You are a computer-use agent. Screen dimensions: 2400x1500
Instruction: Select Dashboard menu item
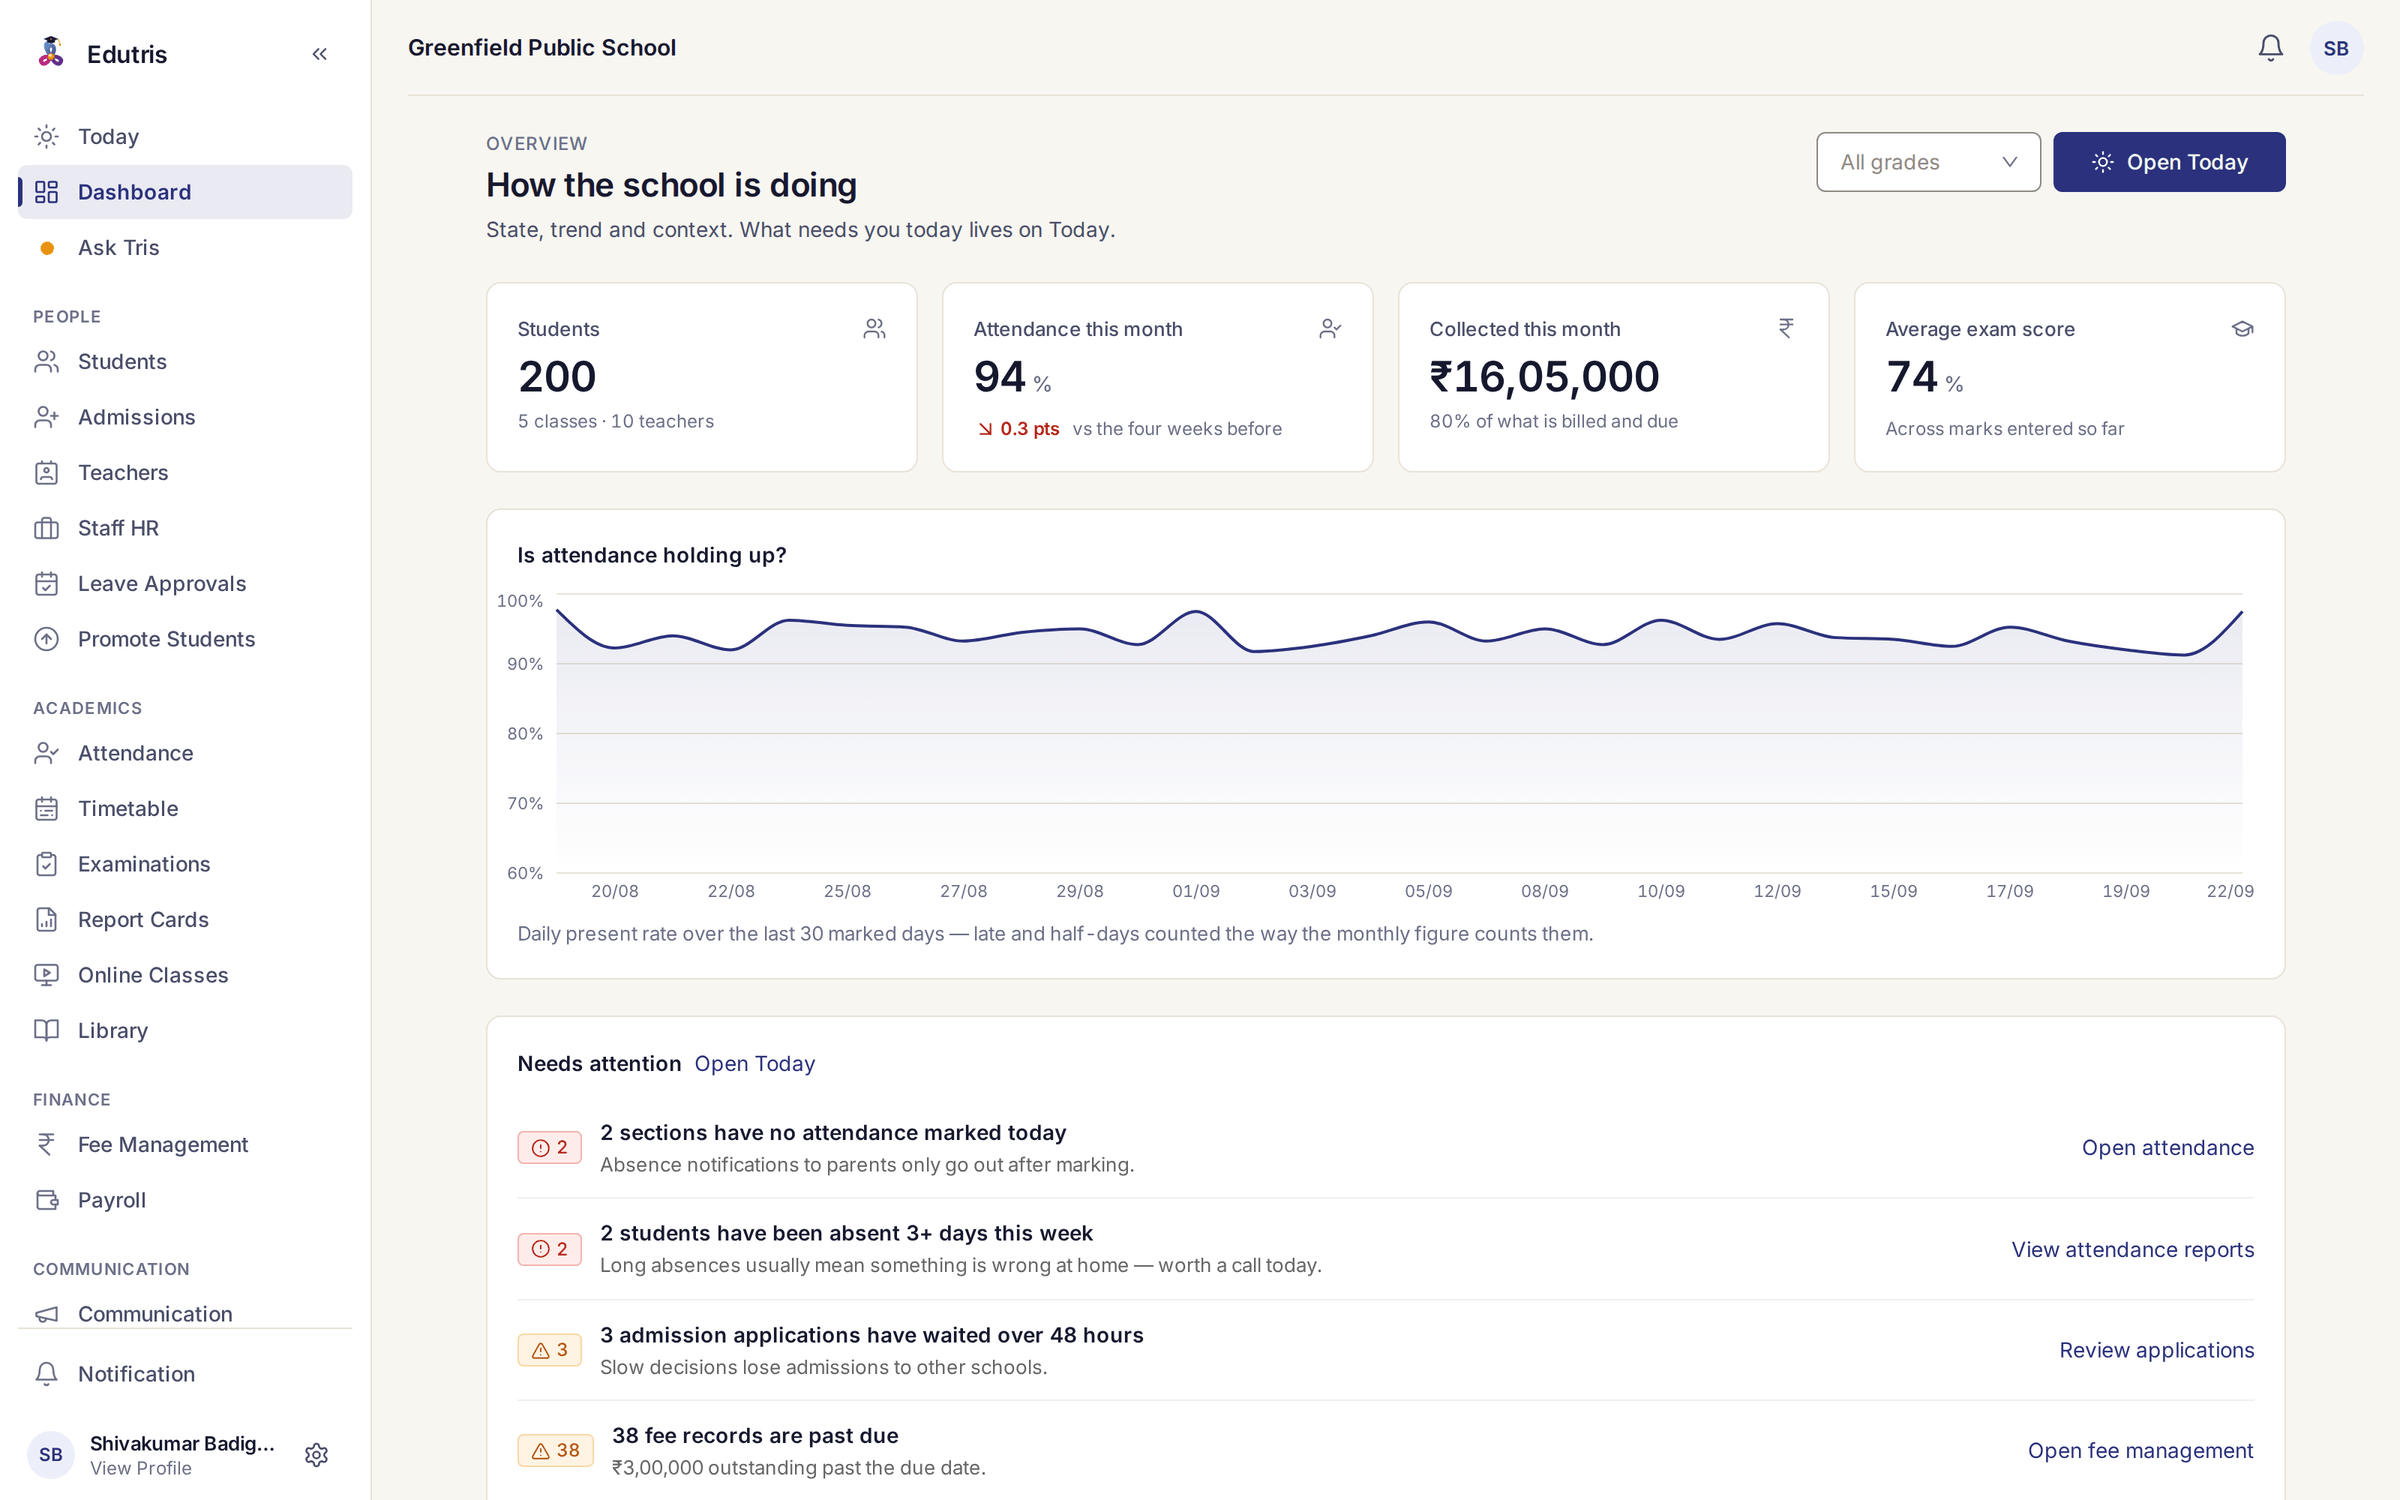click(185, 192)
